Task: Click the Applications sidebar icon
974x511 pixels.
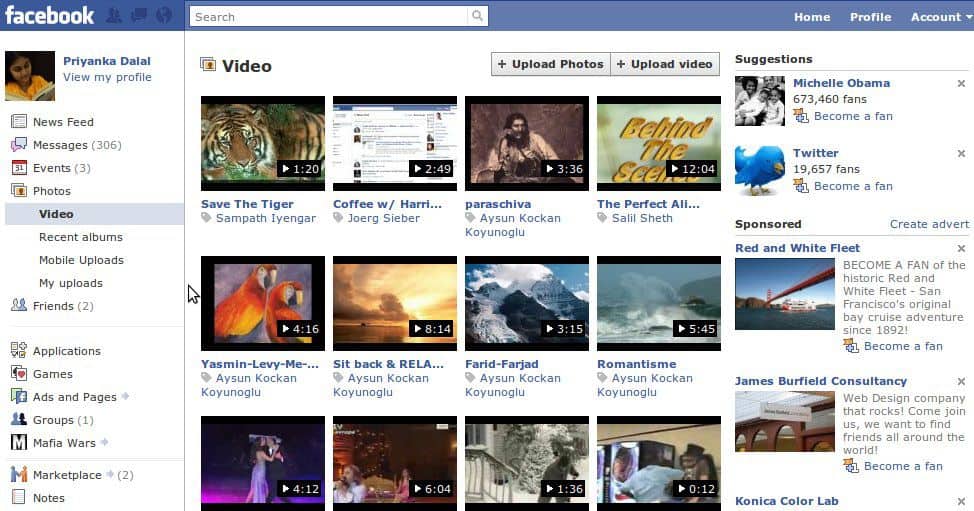Action: pos(19,350)
